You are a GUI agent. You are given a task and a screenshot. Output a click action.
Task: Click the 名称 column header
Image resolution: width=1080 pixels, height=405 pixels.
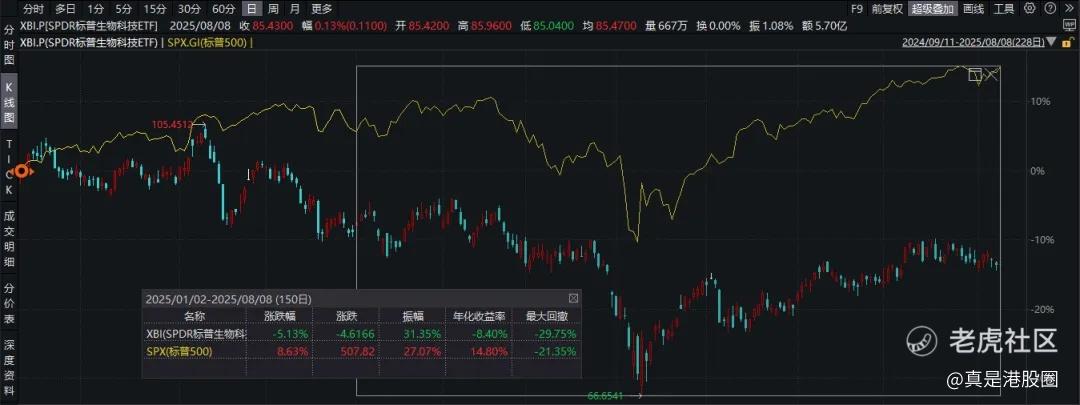194,316
